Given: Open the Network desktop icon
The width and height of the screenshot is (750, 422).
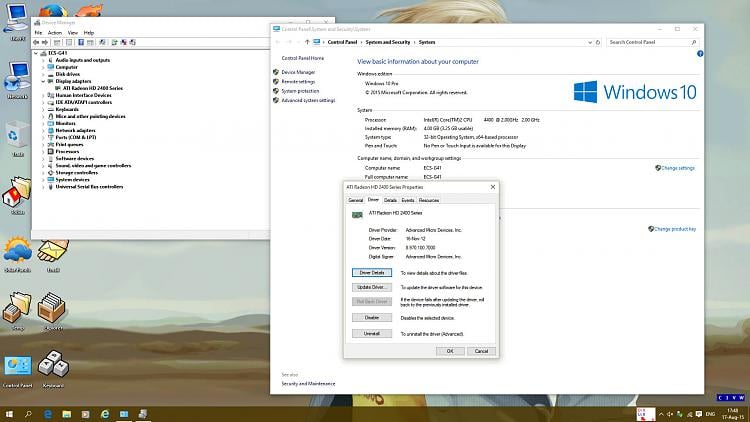Looking at the screenshot, I should [17, 80].
